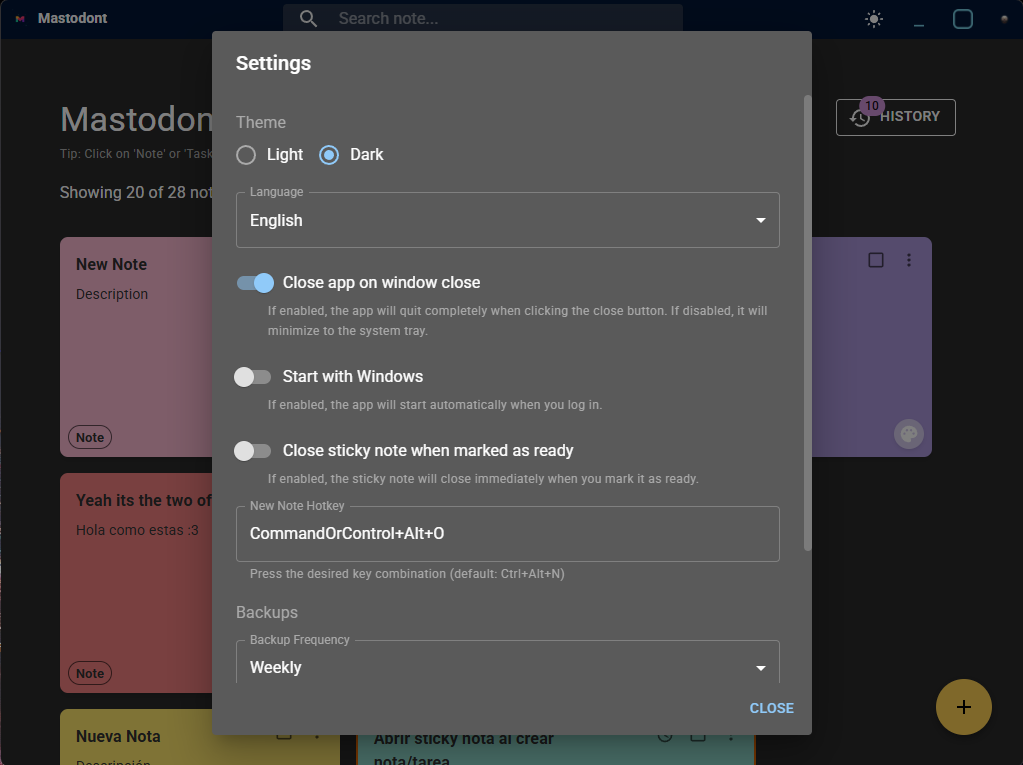The width and height of the screenshot is (1023, 765).
Task: Click the search magnifier icon
Action: [309, 19]
